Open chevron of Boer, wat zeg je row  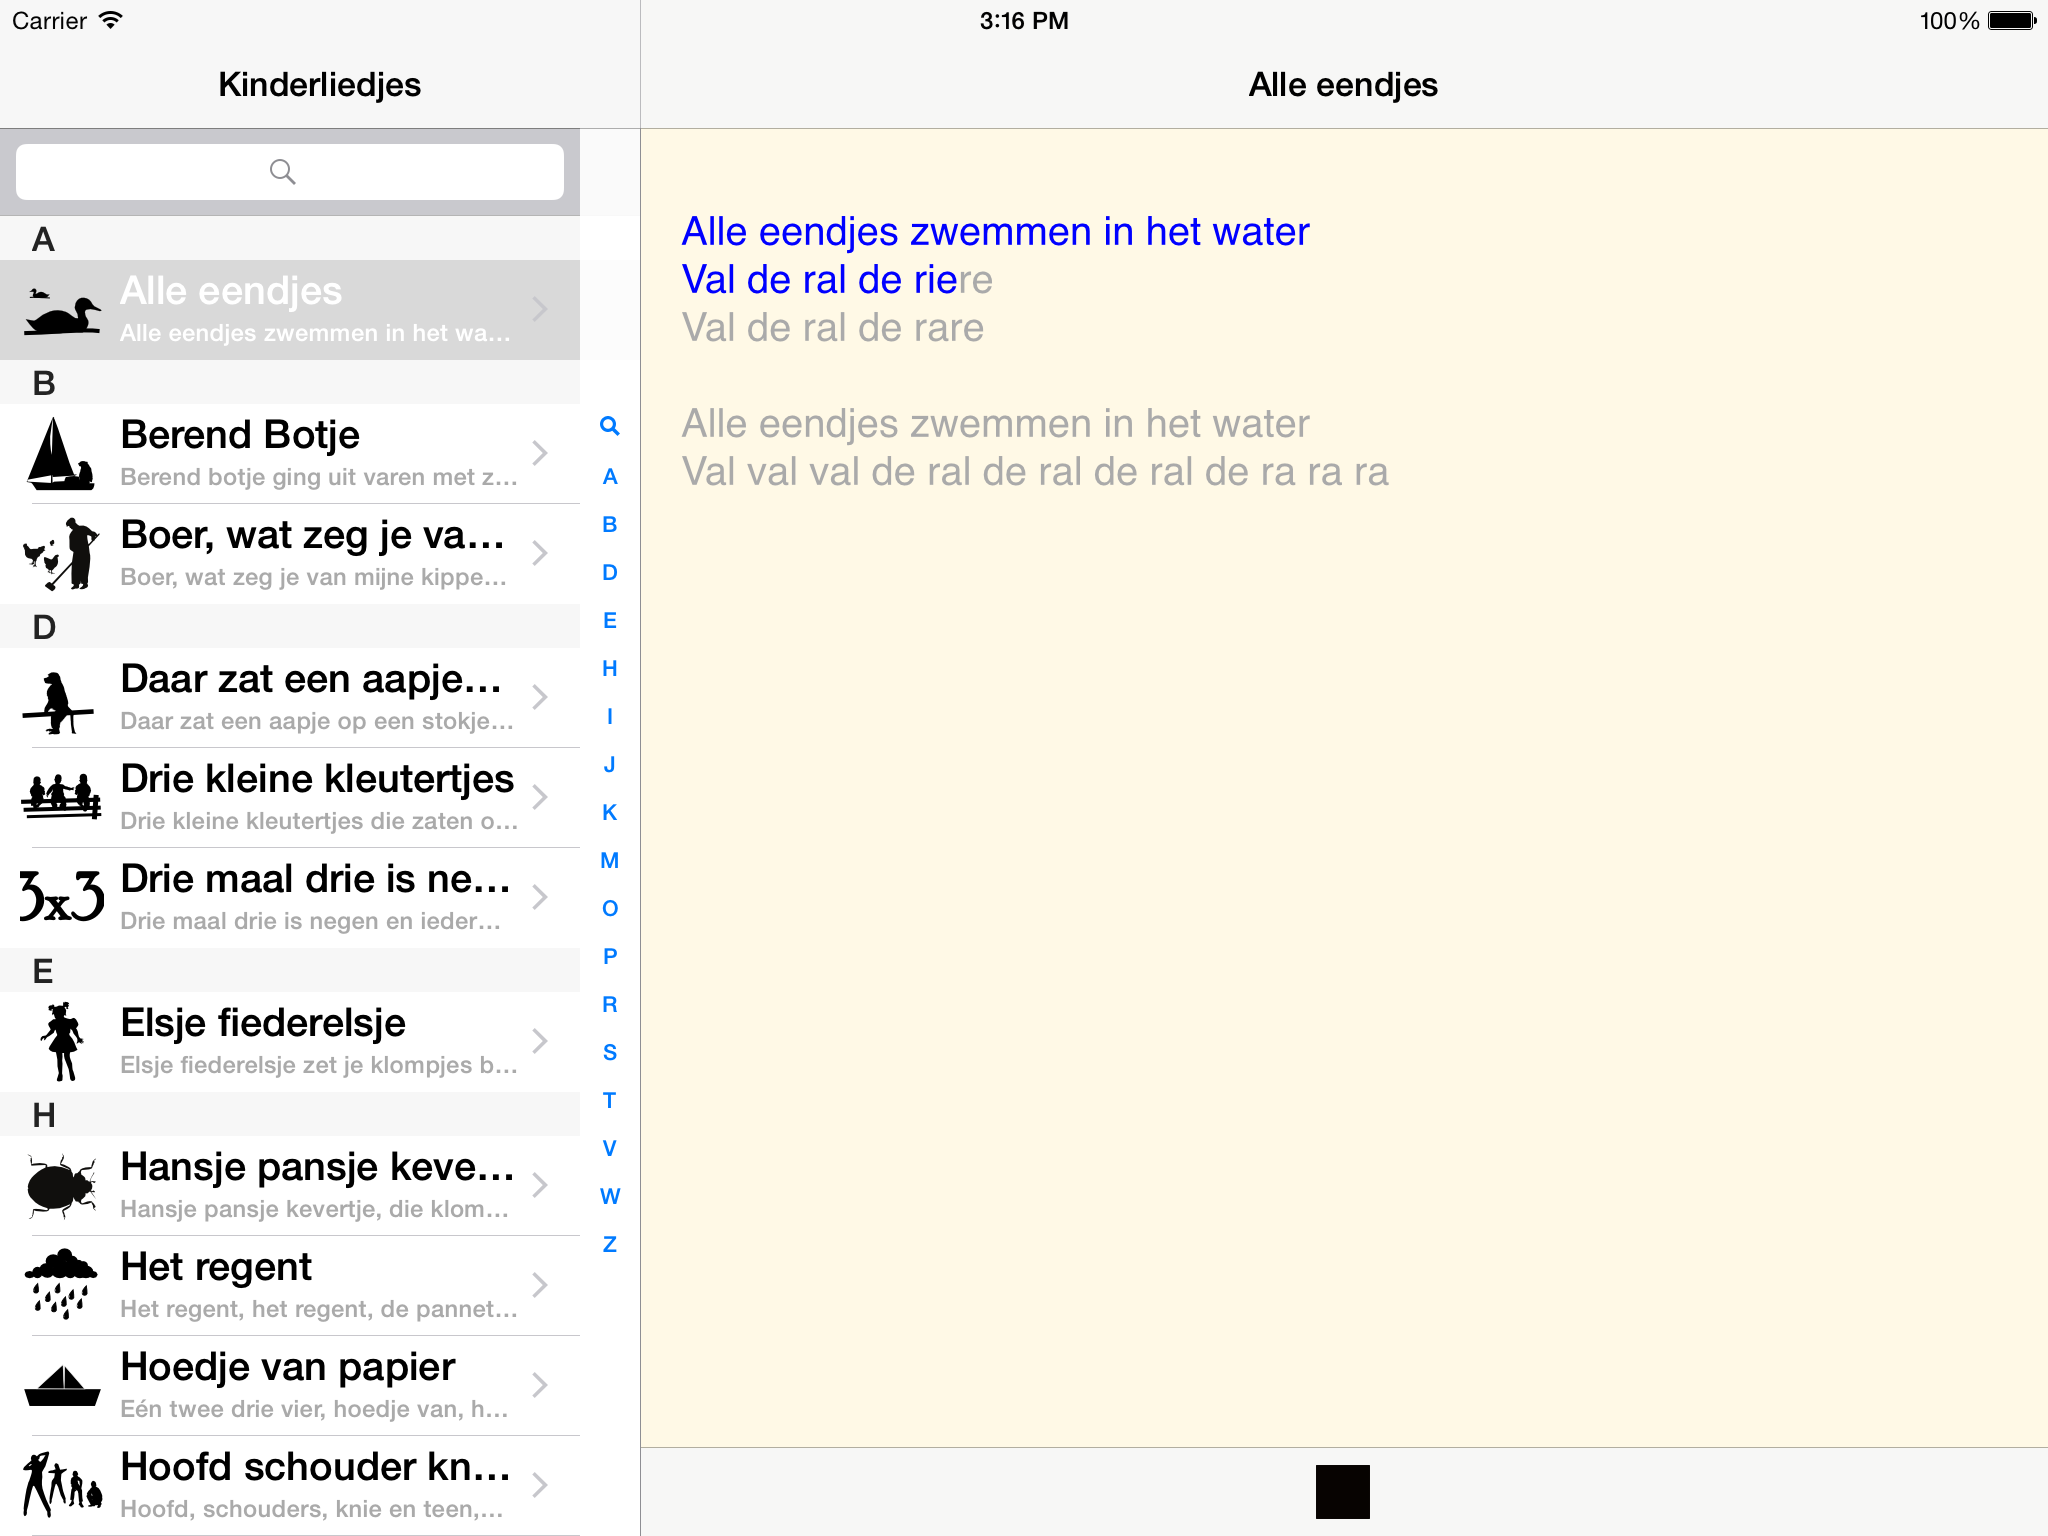(x=540, y=553)
